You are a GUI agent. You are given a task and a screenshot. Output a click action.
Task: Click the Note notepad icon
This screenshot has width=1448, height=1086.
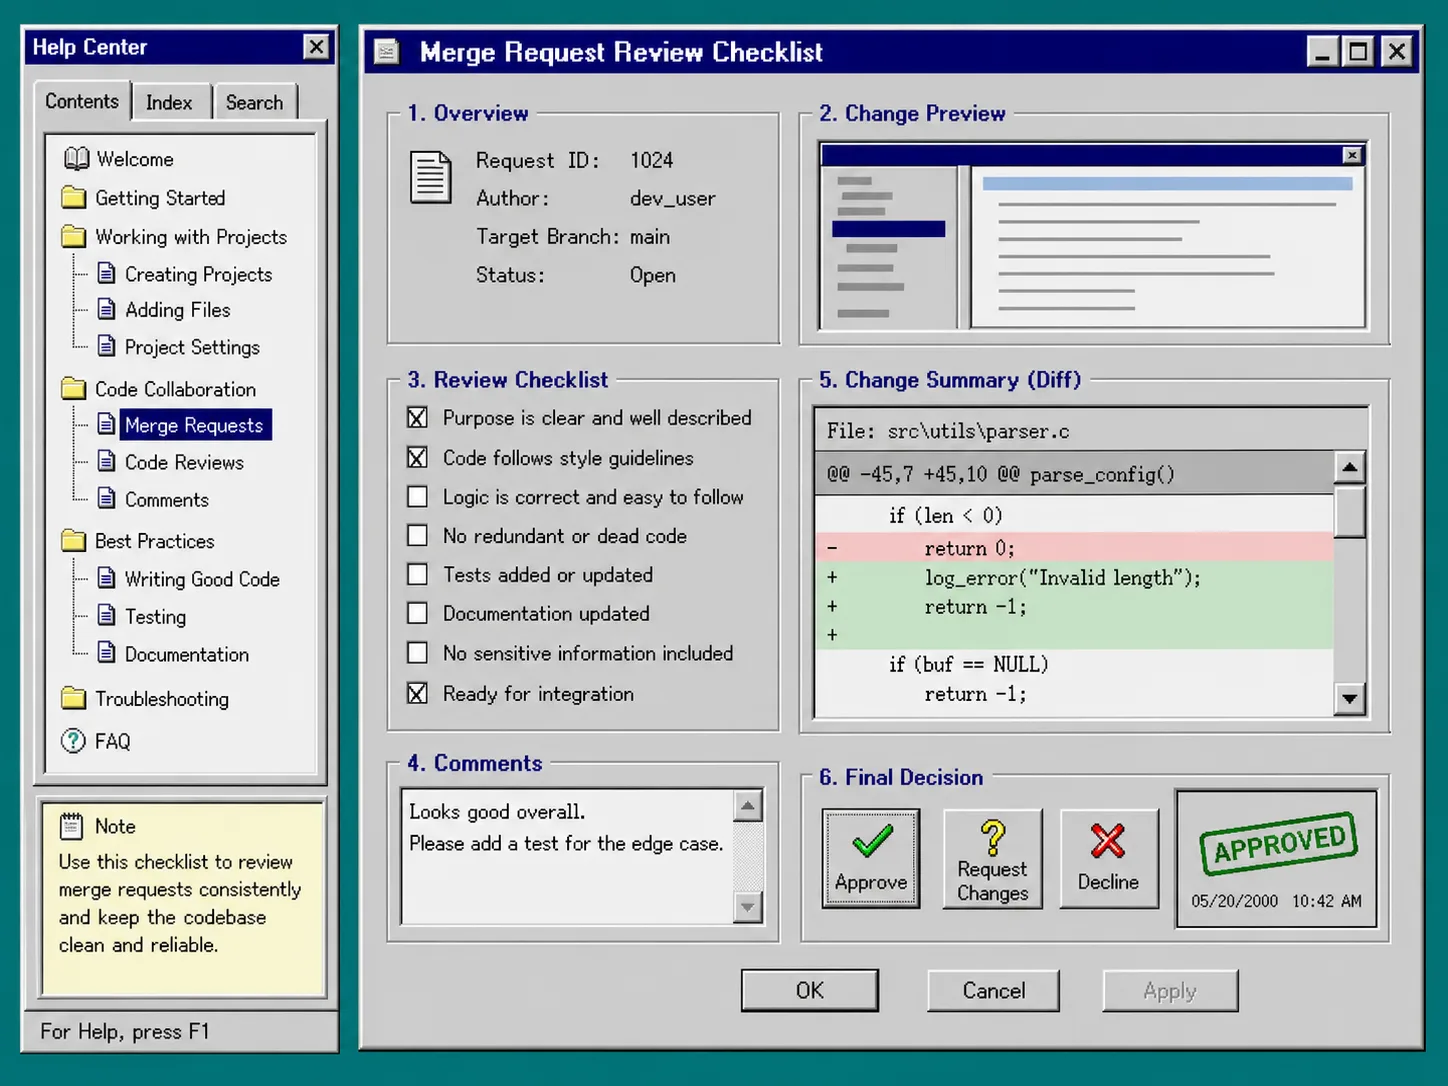tap(72, 825)
